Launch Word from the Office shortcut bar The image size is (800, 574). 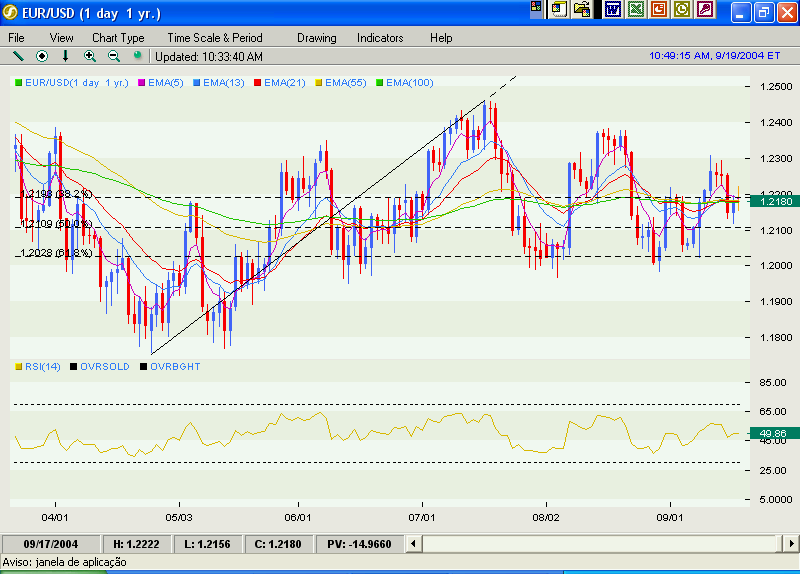pyautogui.click(x=612, y=10)
